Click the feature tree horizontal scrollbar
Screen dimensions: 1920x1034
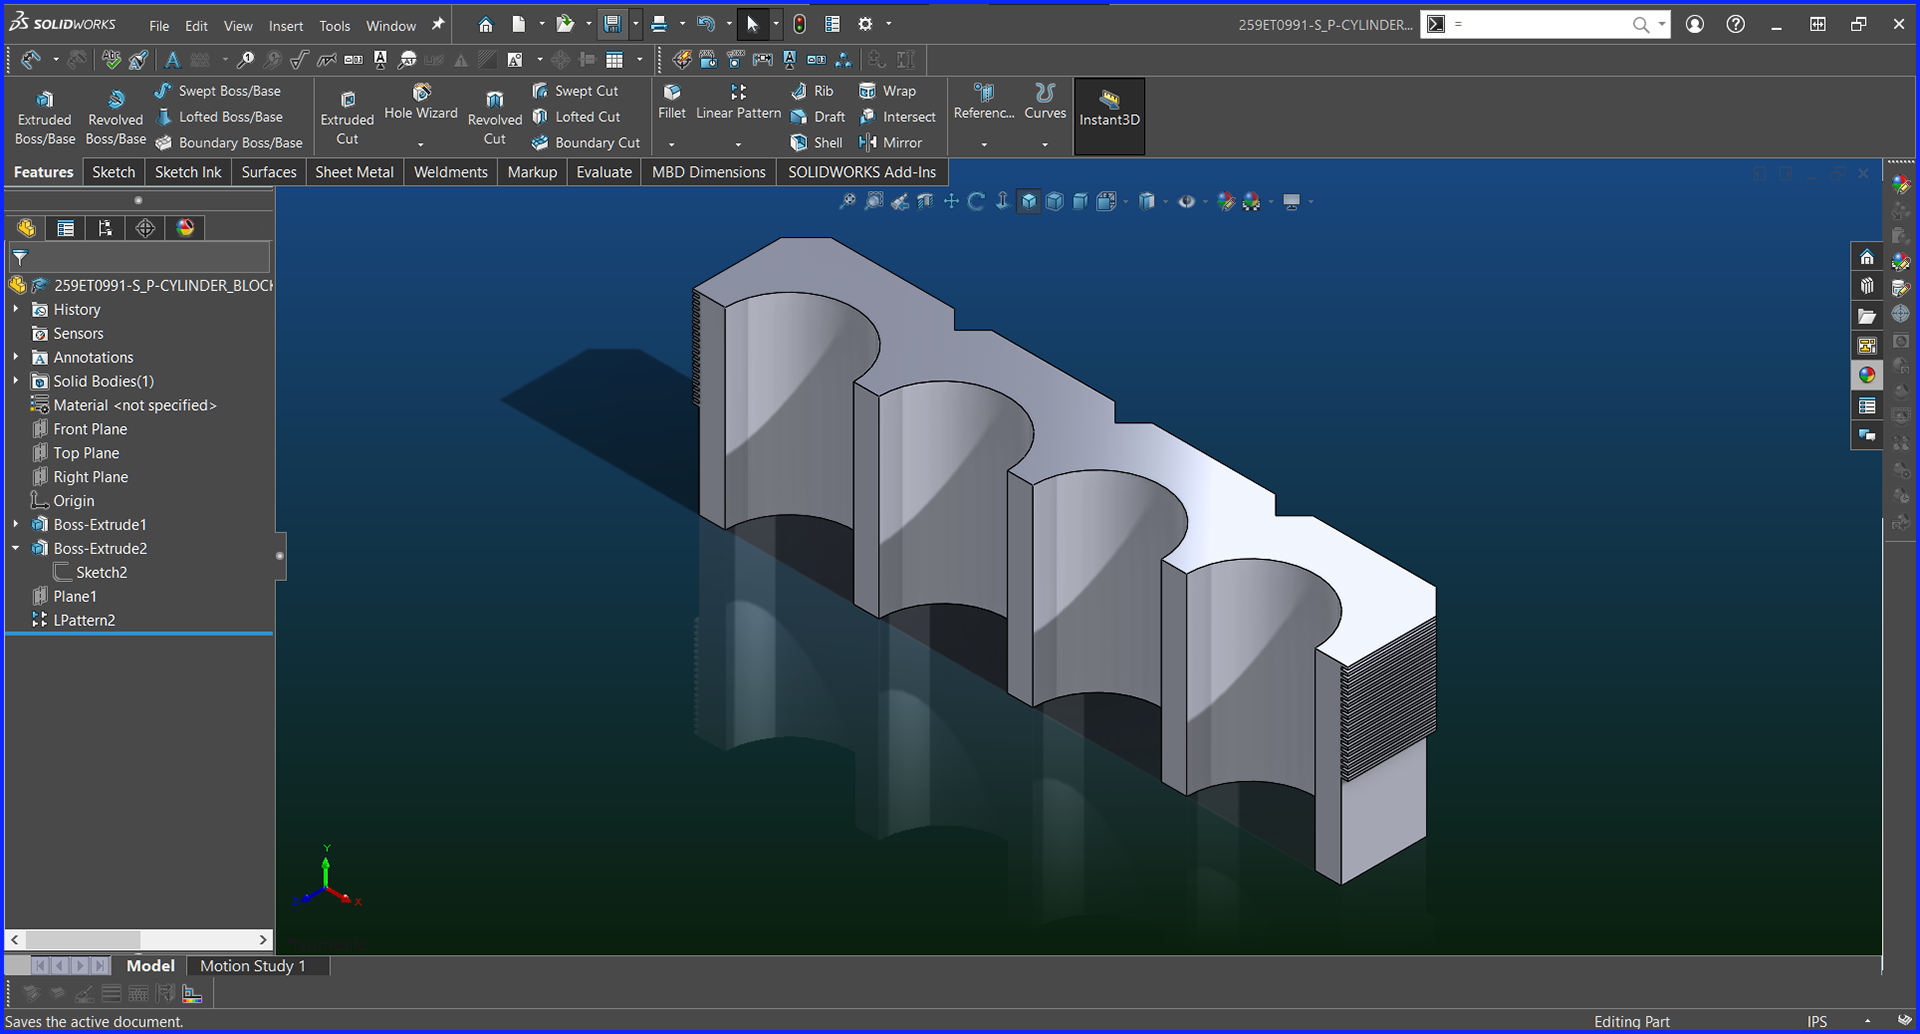(x=139, y=940)
